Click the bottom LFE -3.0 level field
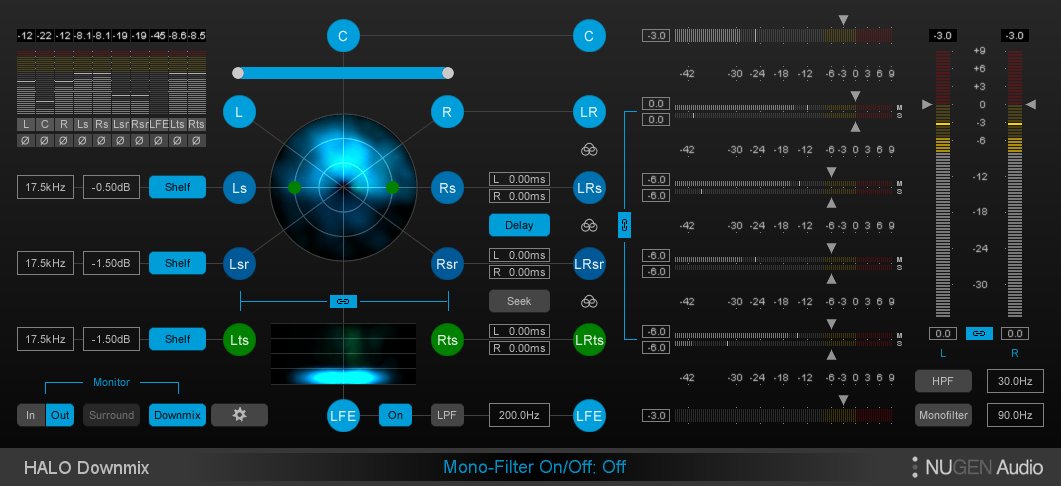Viewport: 1061px width, 486px height. coord(656,416)
